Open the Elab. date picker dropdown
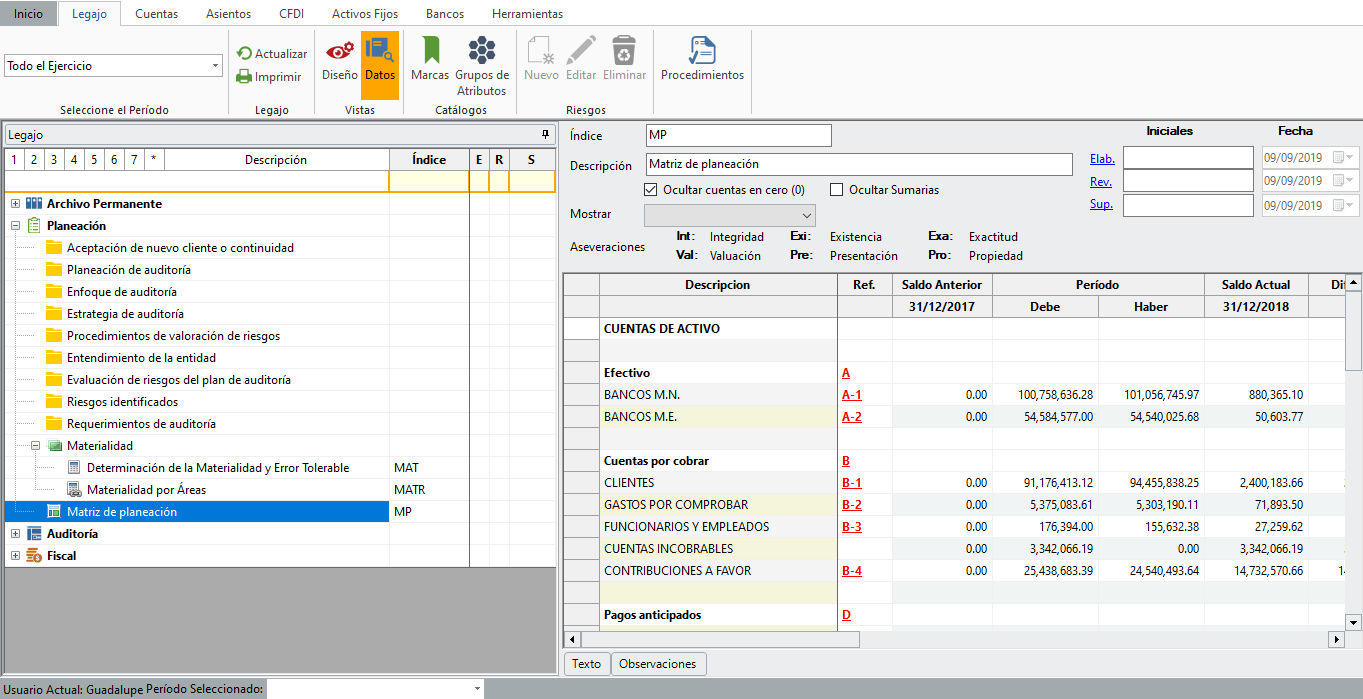This screenshot has height=699, width=1363. [x=1350, y=158]
